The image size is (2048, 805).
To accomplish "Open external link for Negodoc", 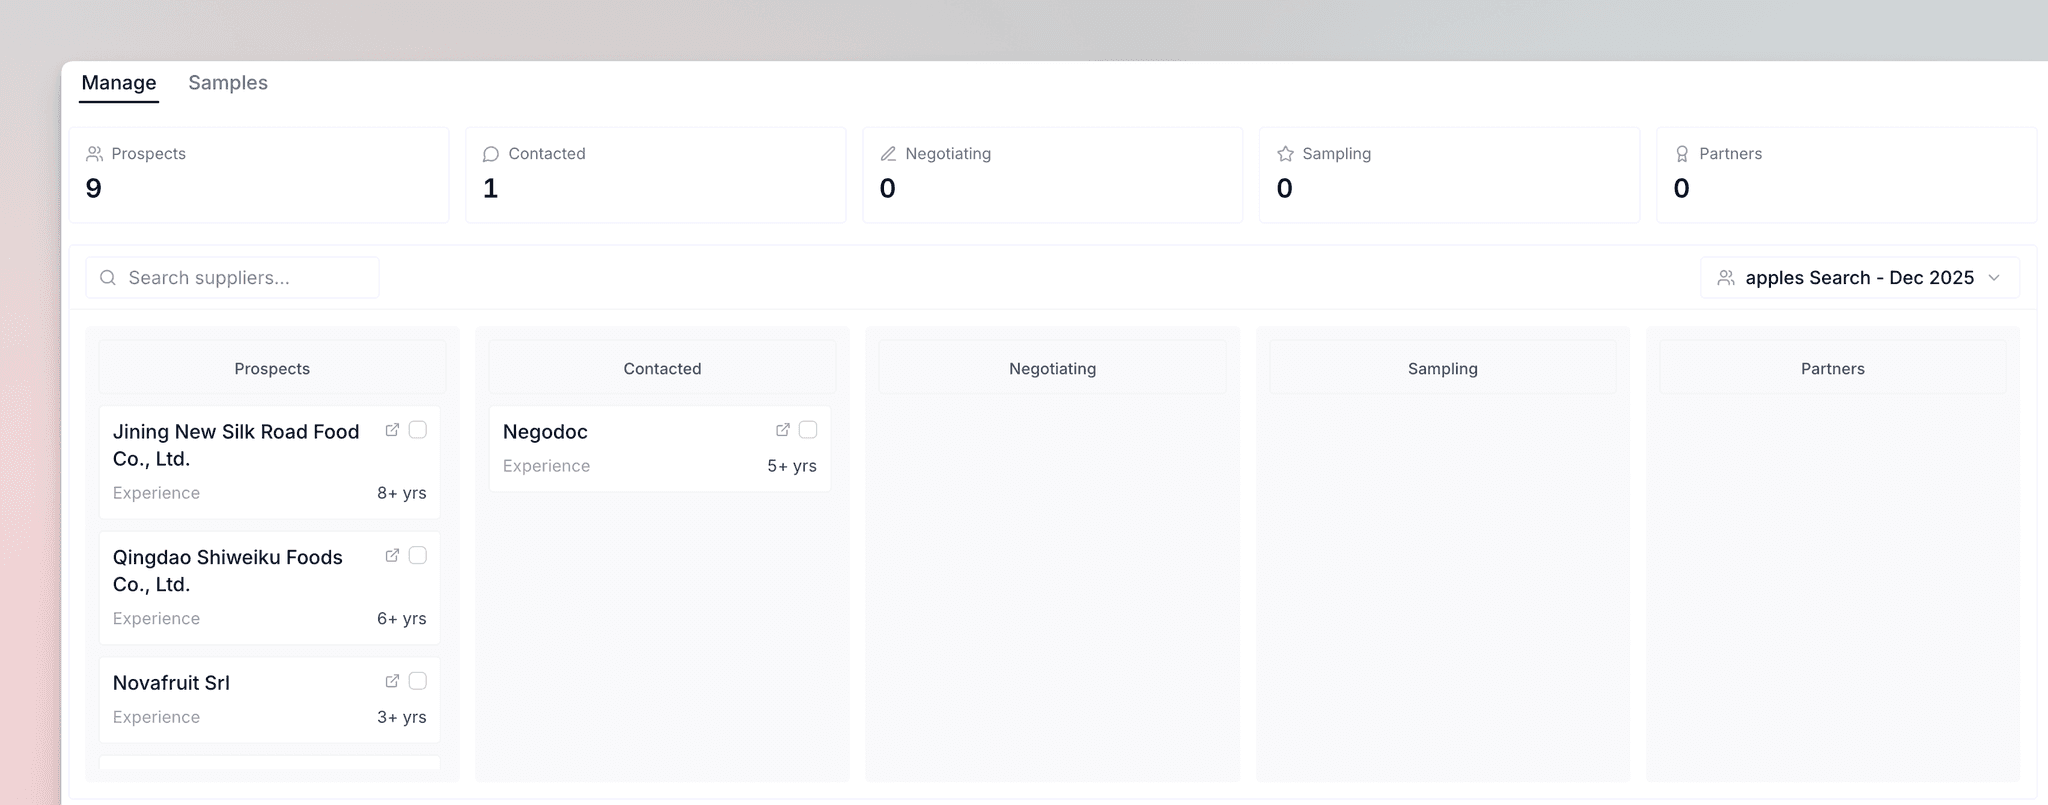I will coord(783,430).
